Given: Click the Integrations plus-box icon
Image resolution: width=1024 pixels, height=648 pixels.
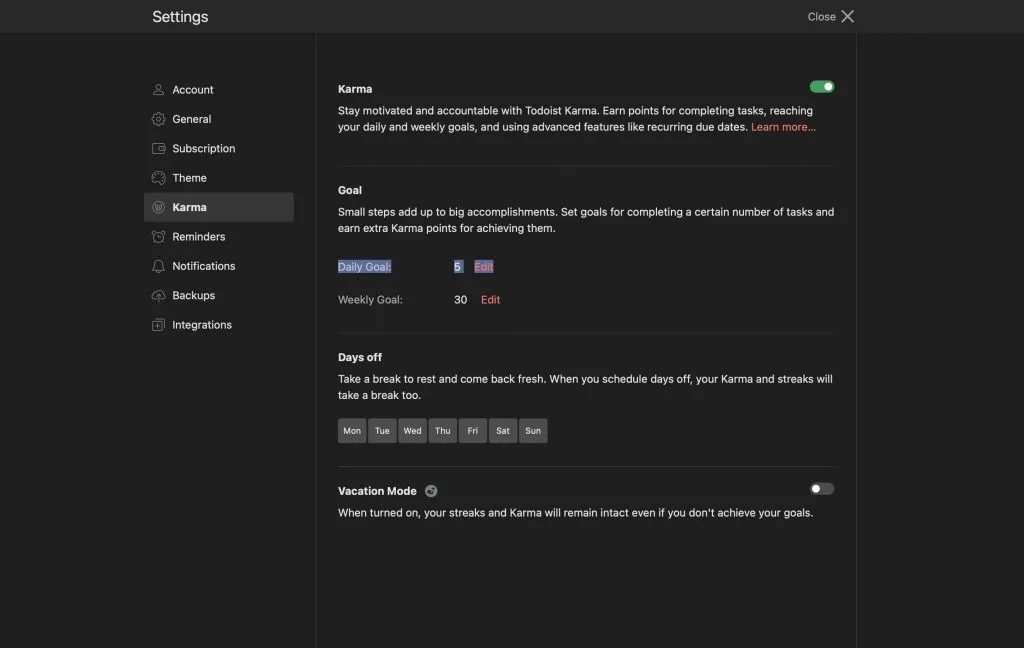Looking at the screenshot, I should (x=158, y=325).
